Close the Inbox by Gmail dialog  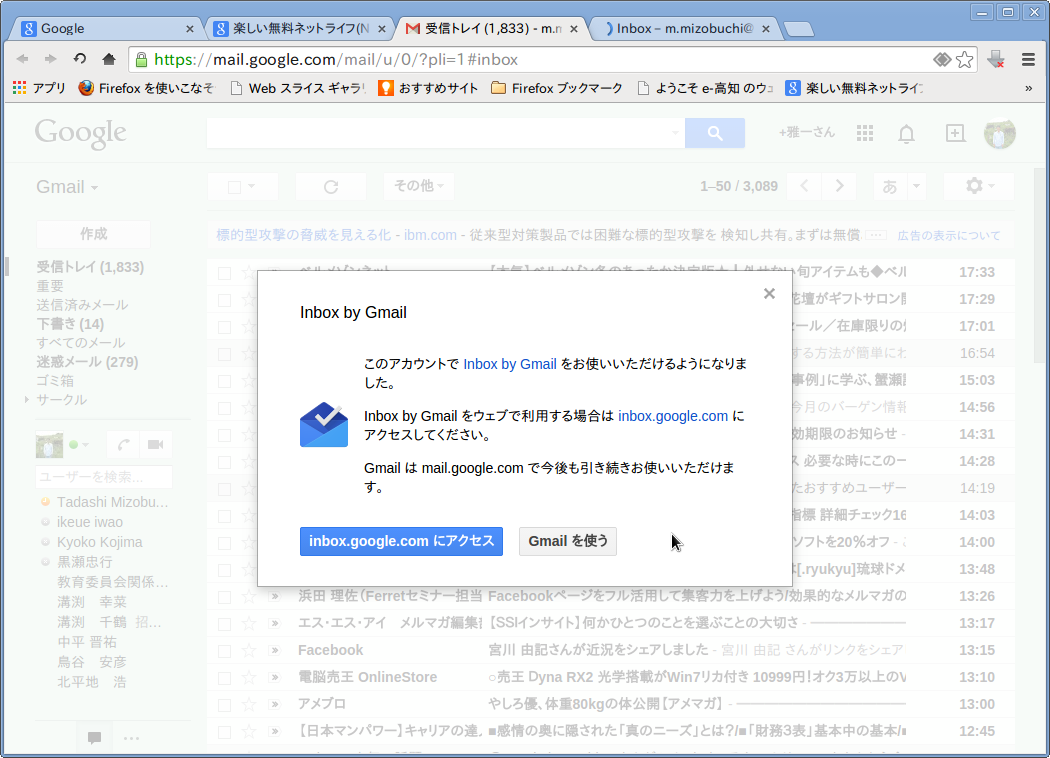pos(769,293)
